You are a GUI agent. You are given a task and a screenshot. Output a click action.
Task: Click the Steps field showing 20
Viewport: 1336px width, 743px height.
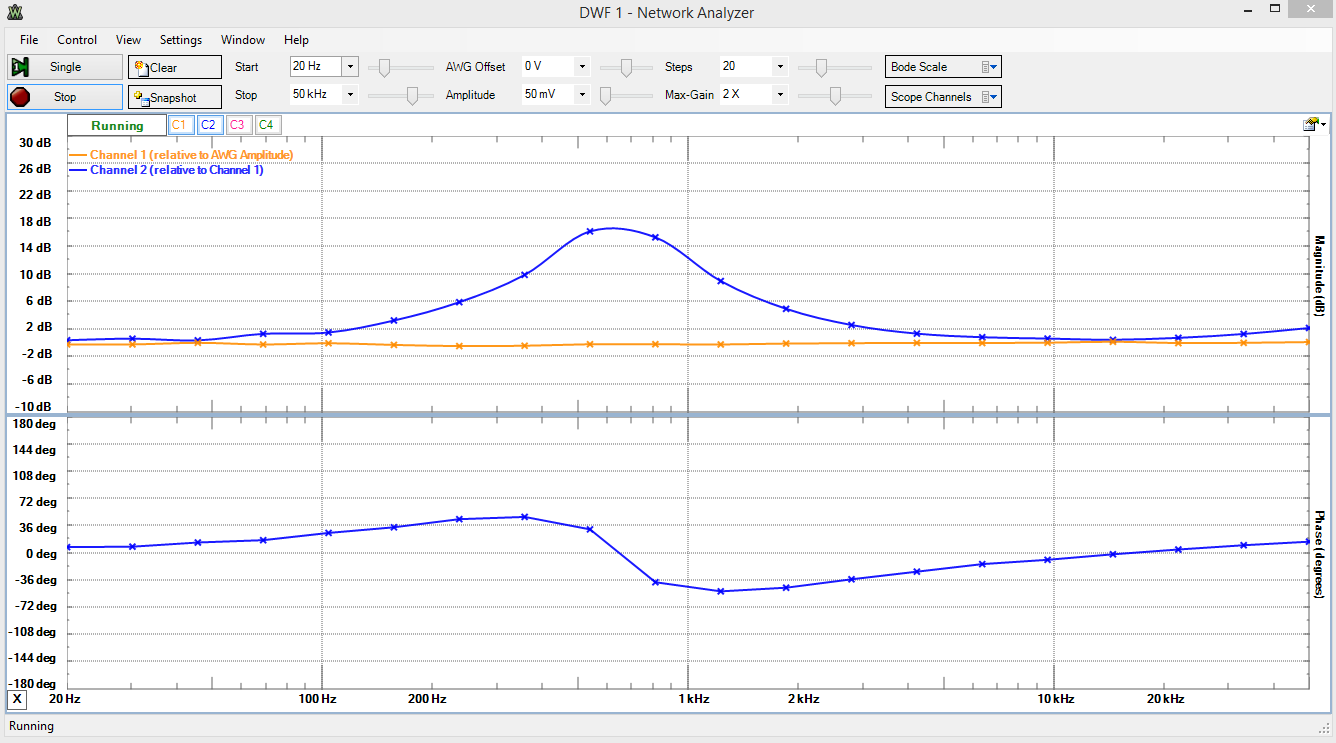point(745,67)
